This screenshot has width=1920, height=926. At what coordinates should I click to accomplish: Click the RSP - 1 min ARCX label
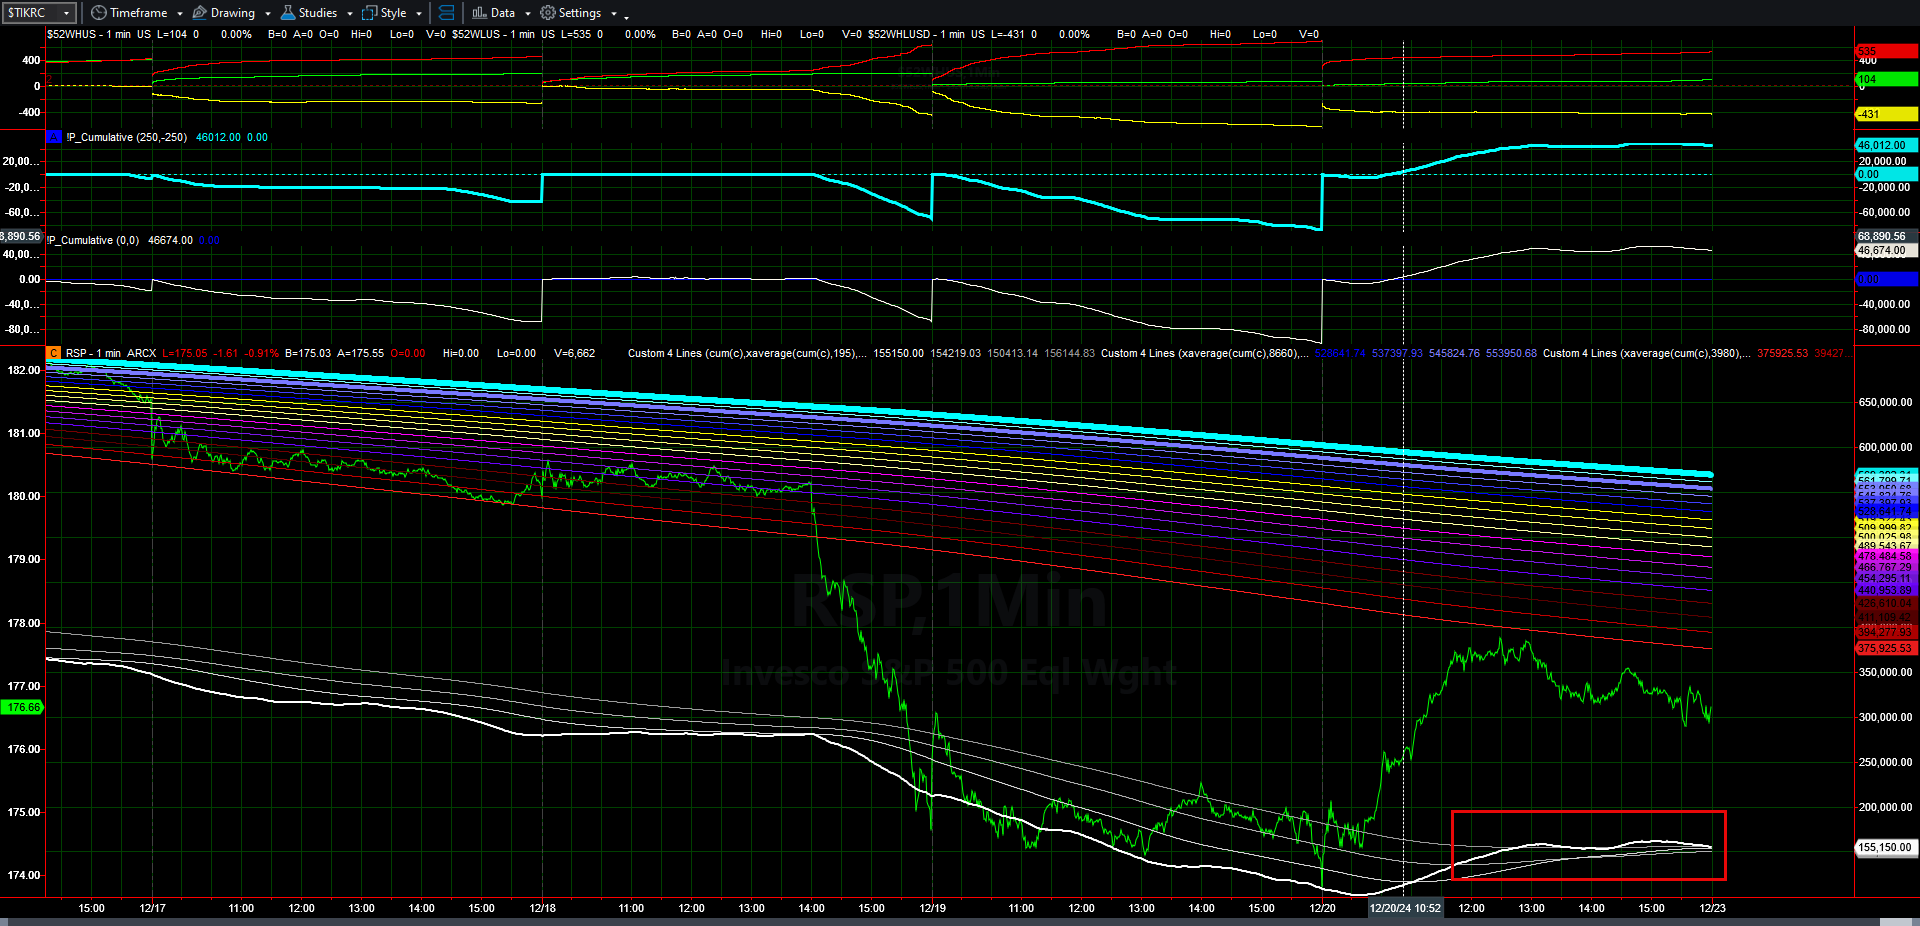click(x=110, y=353)
